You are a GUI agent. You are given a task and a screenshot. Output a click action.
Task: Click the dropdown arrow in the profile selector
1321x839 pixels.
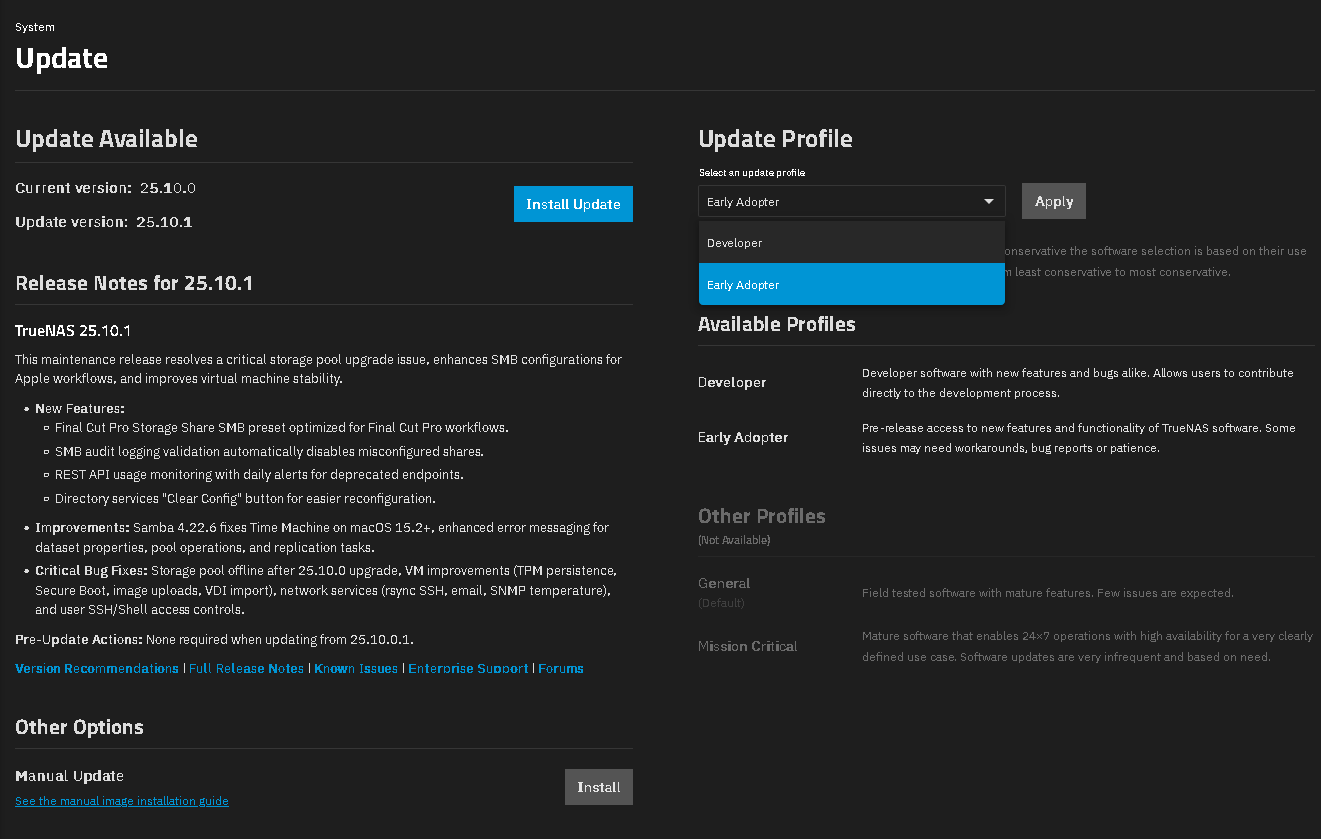[989, 202]
